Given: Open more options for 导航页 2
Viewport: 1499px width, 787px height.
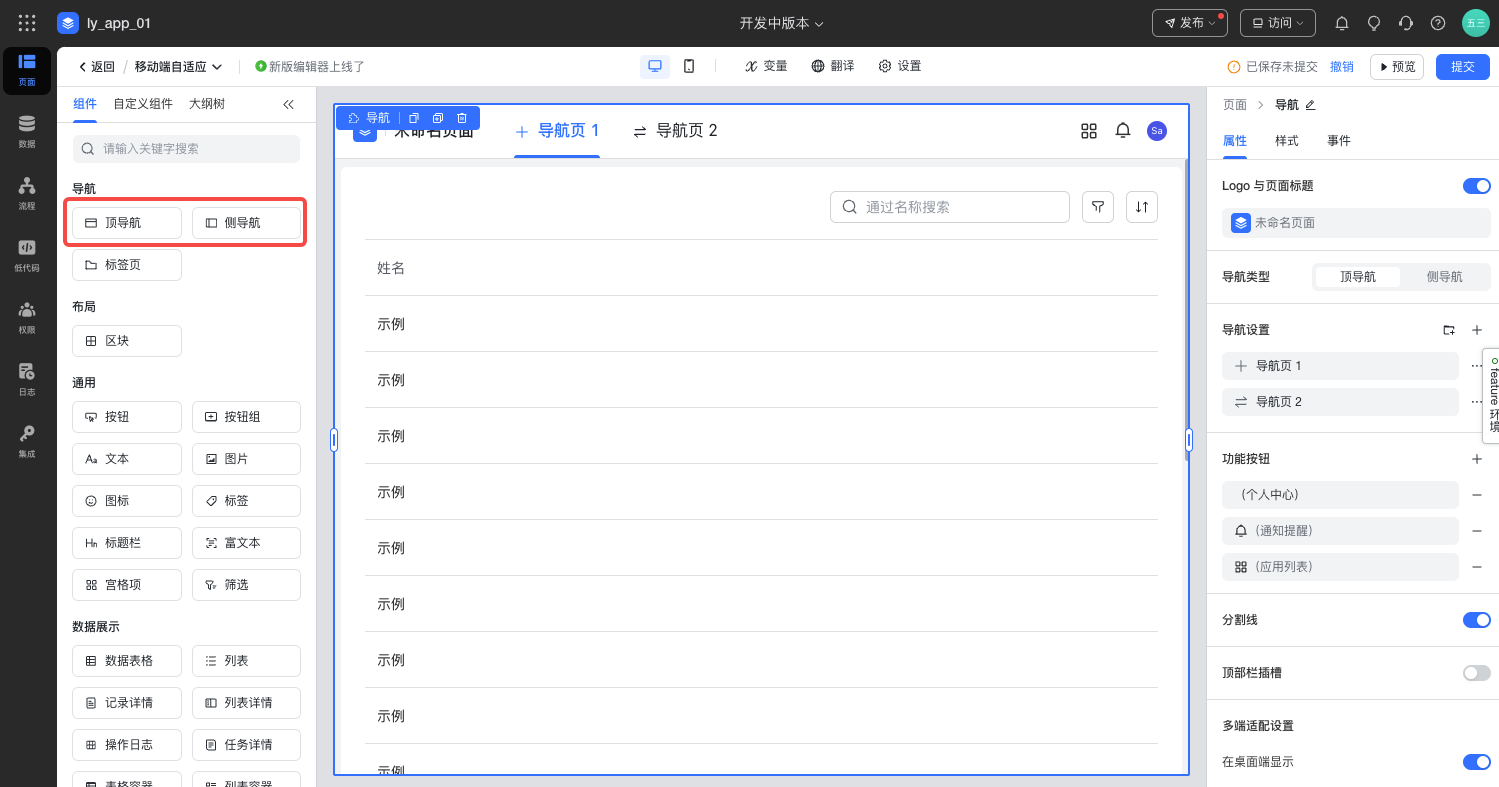Looking at the screenshot, I should (1477, 402).
